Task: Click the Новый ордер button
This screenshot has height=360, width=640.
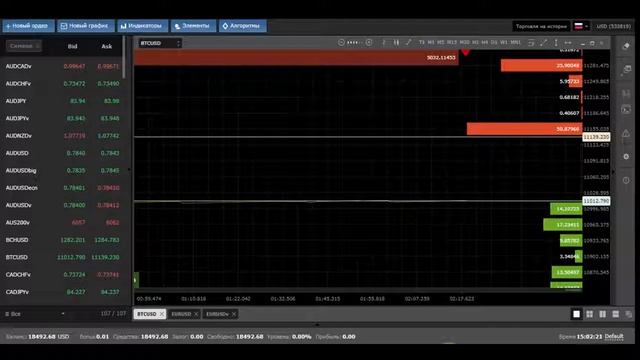Action: tap(28, 26)
